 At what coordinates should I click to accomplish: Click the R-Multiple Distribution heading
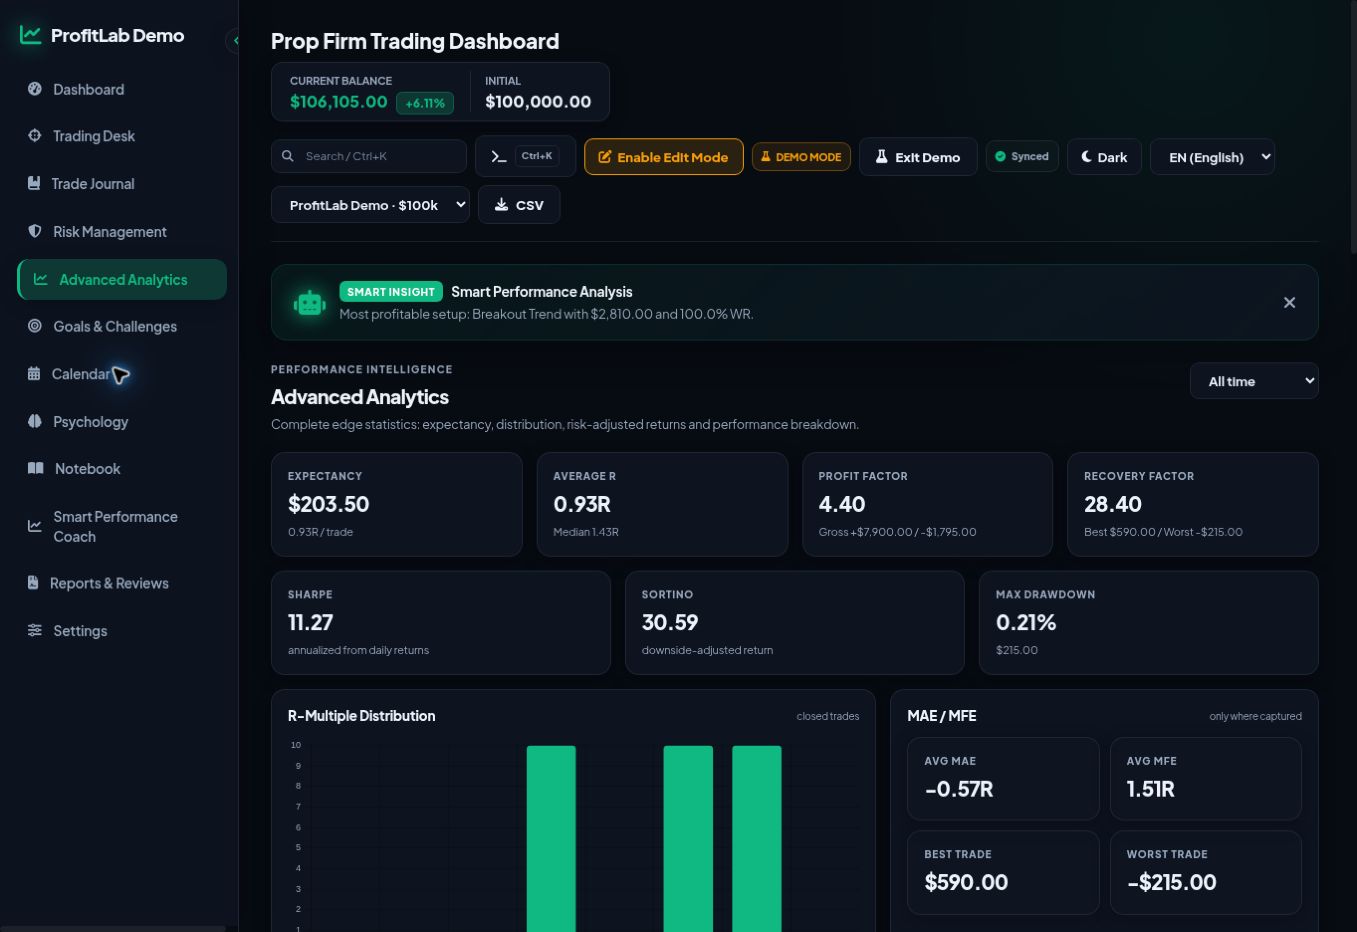pos(362,716)
